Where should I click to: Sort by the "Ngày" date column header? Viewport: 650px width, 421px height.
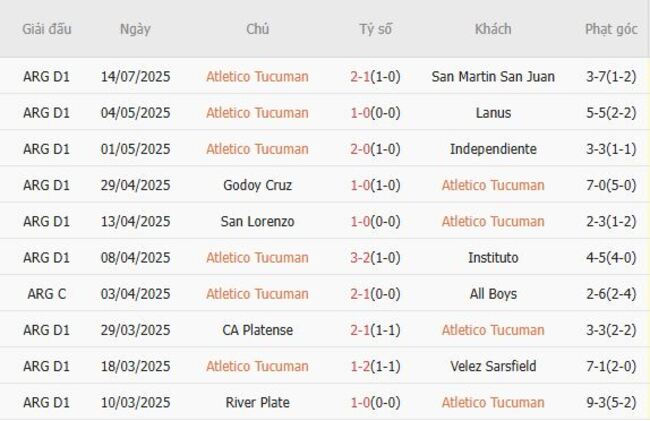[x=135, y=29]
